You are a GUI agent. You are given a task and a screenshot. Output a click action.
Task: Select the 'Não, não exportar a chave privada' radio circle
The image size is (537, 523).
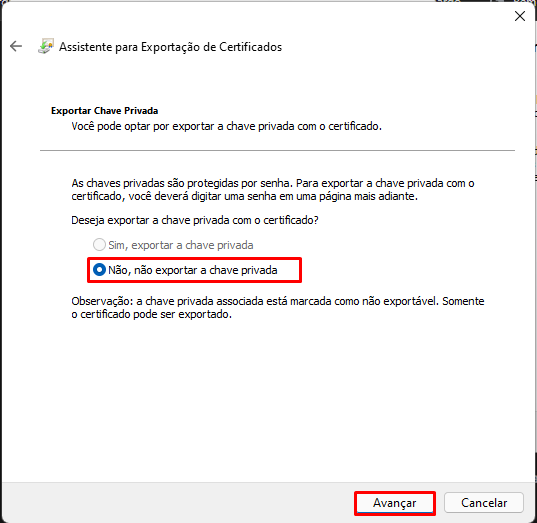point(99,270)
